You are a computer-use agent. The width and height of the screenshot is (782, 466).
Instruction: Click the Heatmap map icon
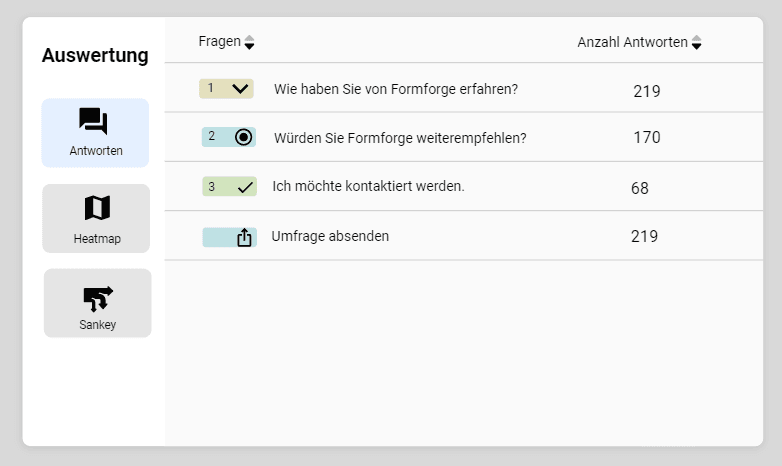pyautogui.click(x=97, y=208)
